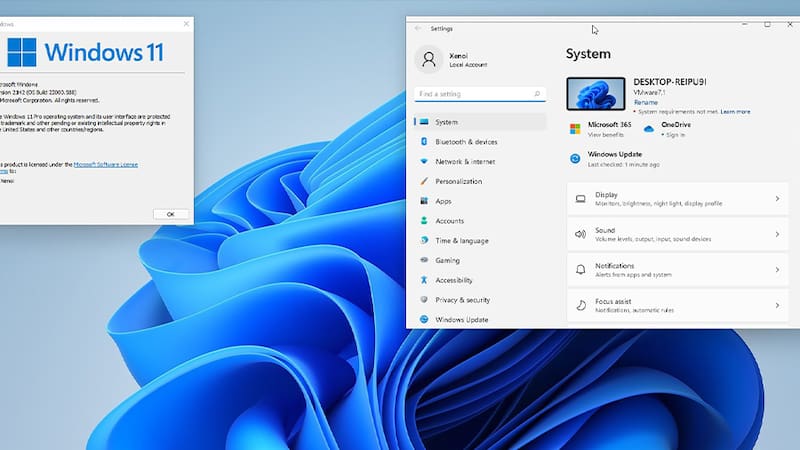Screen dimensions: 800x450
Task: Click the Accessibility icon in the sidebar
Action: [x=424, y=281]
